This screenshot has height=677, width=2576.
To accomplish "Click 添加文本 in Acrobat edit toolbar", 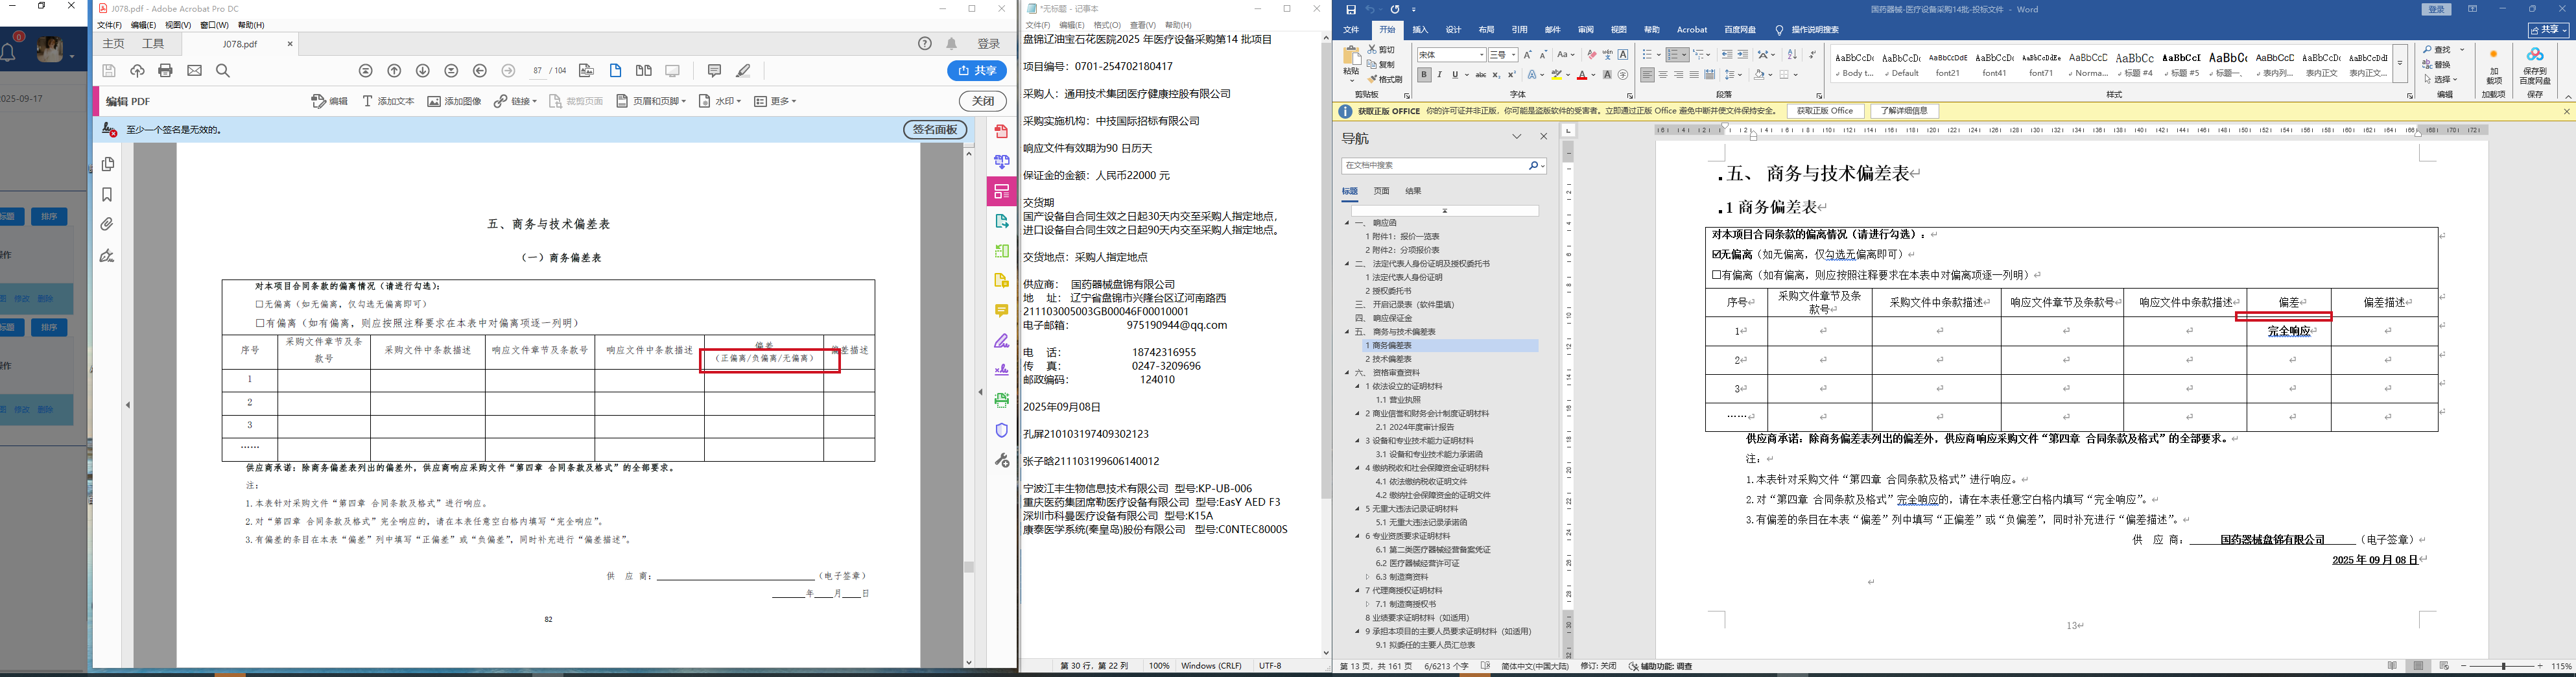I will pyautogui.click(x=388, y=101).
